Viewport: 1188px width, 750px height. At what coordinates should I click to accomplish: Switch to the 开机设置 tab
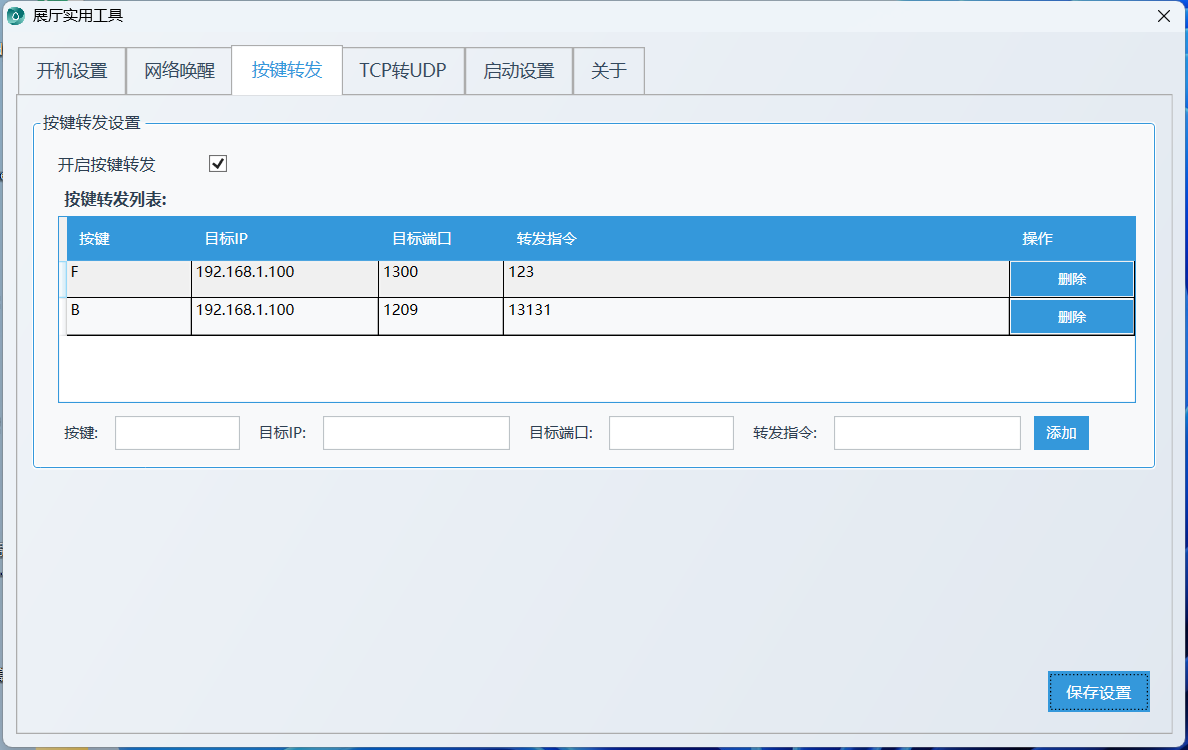pyautogui.click(x=72, y=71)
